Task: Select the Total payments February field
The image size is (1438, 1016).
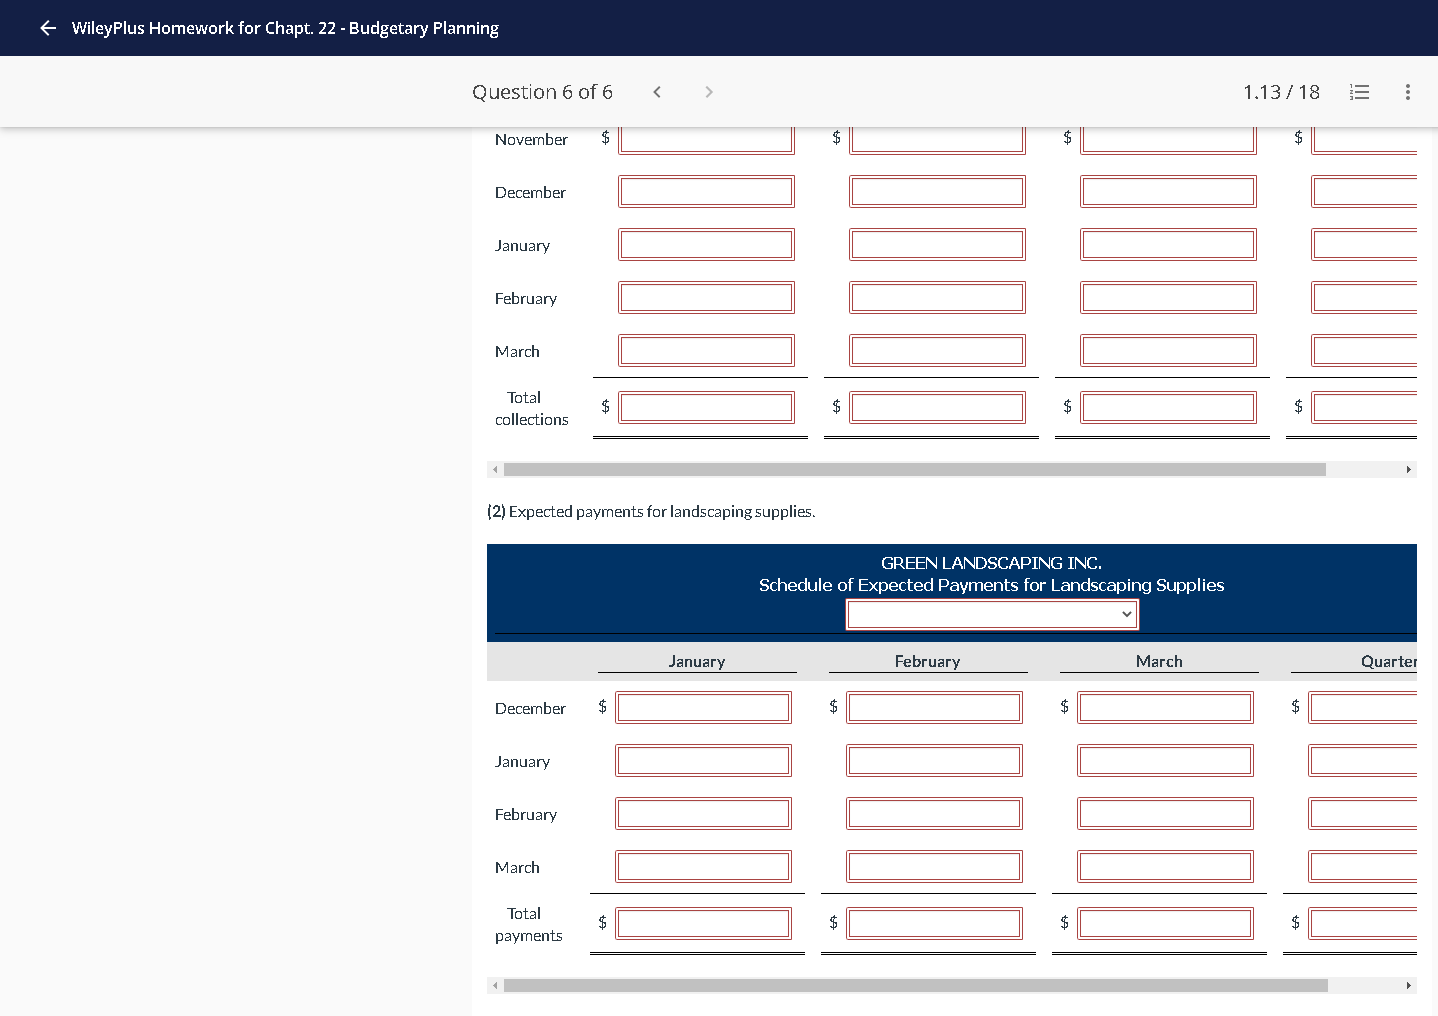Action: pyautogui.click(x=934, y=923)
